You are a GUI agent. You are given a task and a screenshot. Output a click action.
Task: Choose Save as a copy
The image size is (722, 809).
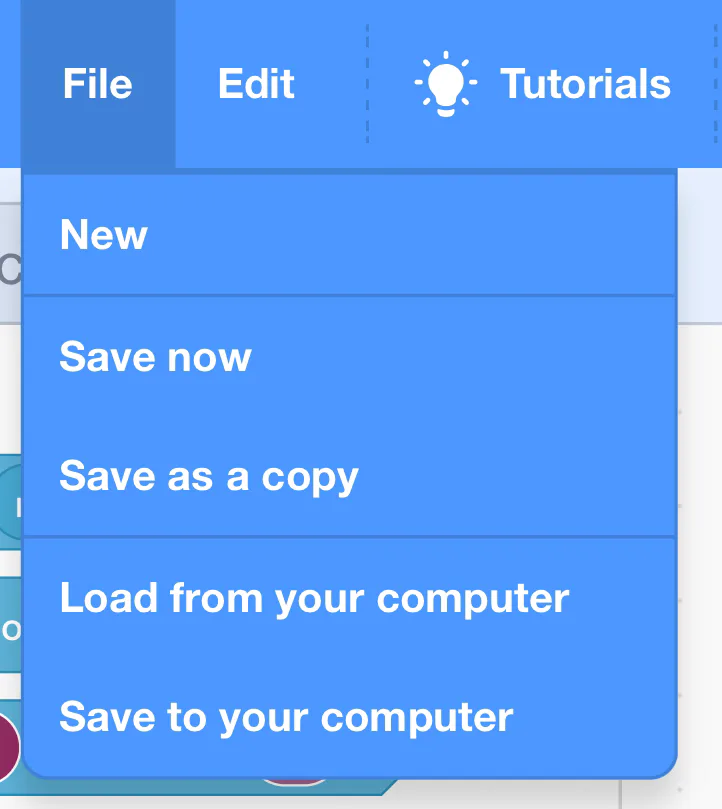pyautogui.click(x=208, y=477)
